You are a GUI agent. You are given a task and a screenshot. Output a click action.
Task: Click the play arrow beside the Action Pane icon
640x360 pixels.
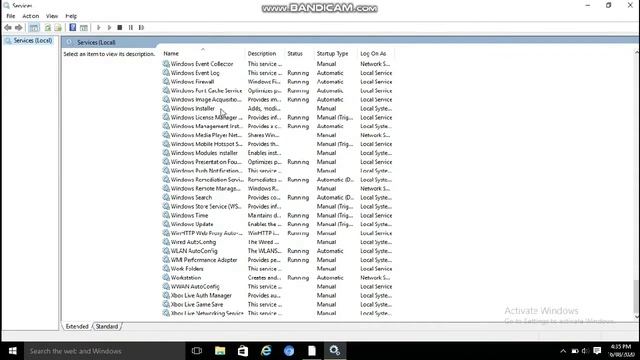coord(98,27)
